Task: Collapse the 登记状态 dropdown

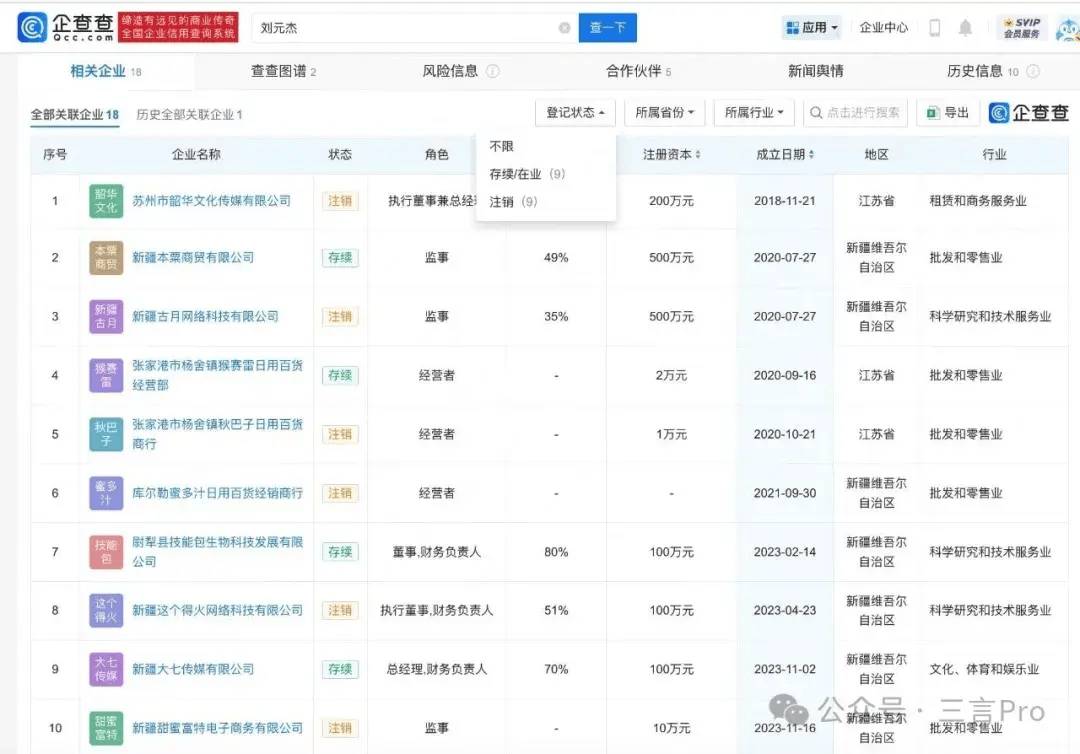Action: pyautogui.click(x=575, y=112)
